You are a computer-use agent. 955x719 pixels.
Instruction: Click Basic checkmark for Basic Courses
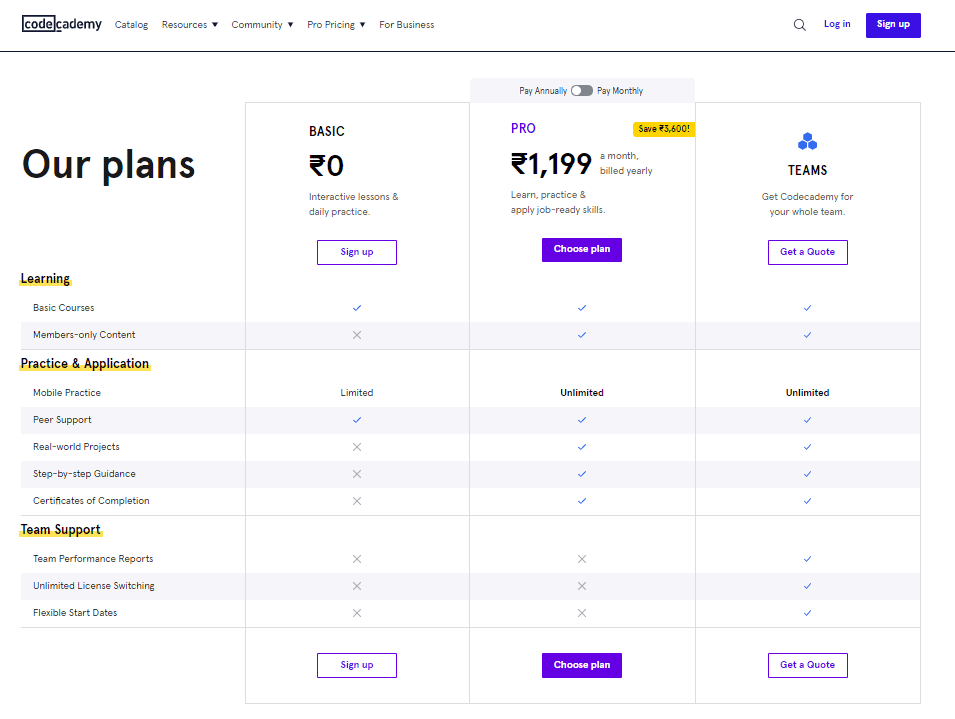tap(357, 308)
